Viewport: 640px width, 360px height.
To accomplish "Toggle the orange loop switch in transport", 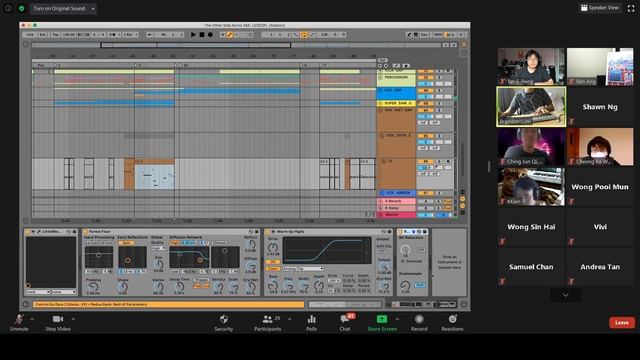I will coord(304,35).
